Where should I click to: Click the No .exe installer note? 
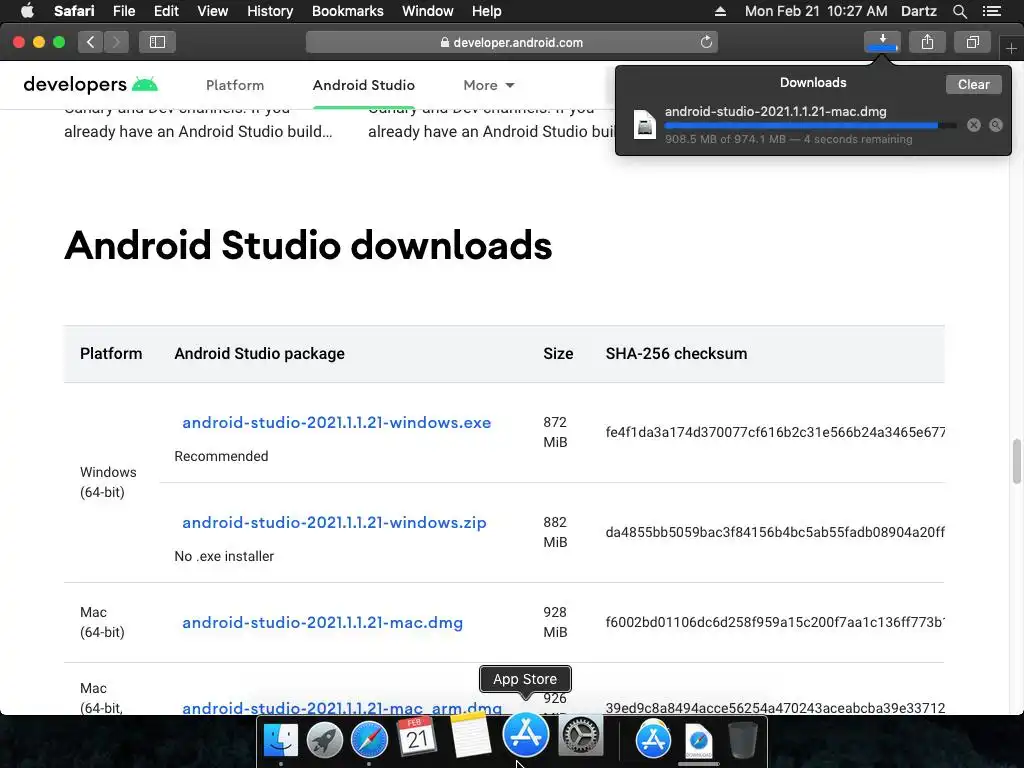pyautogui.click(x=224, y=556)
